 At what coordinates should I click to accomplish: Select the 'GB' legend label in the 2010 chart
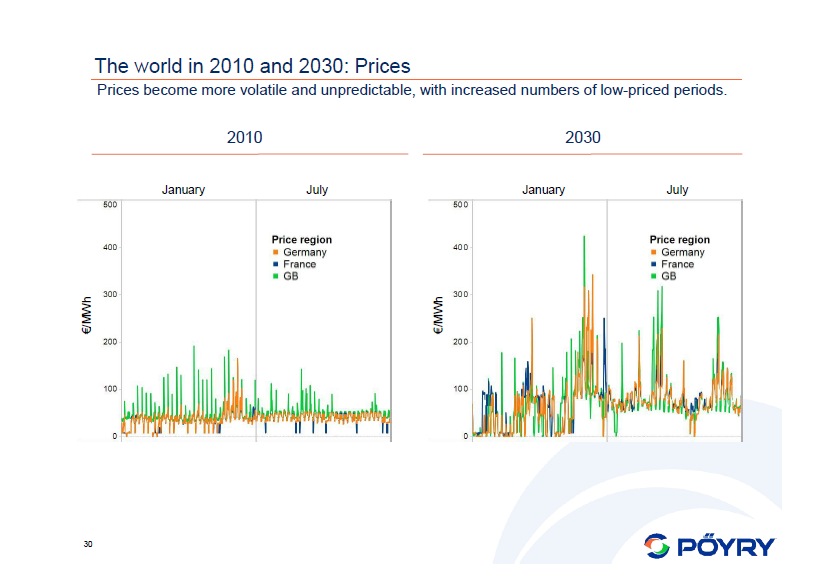point(290,276)
